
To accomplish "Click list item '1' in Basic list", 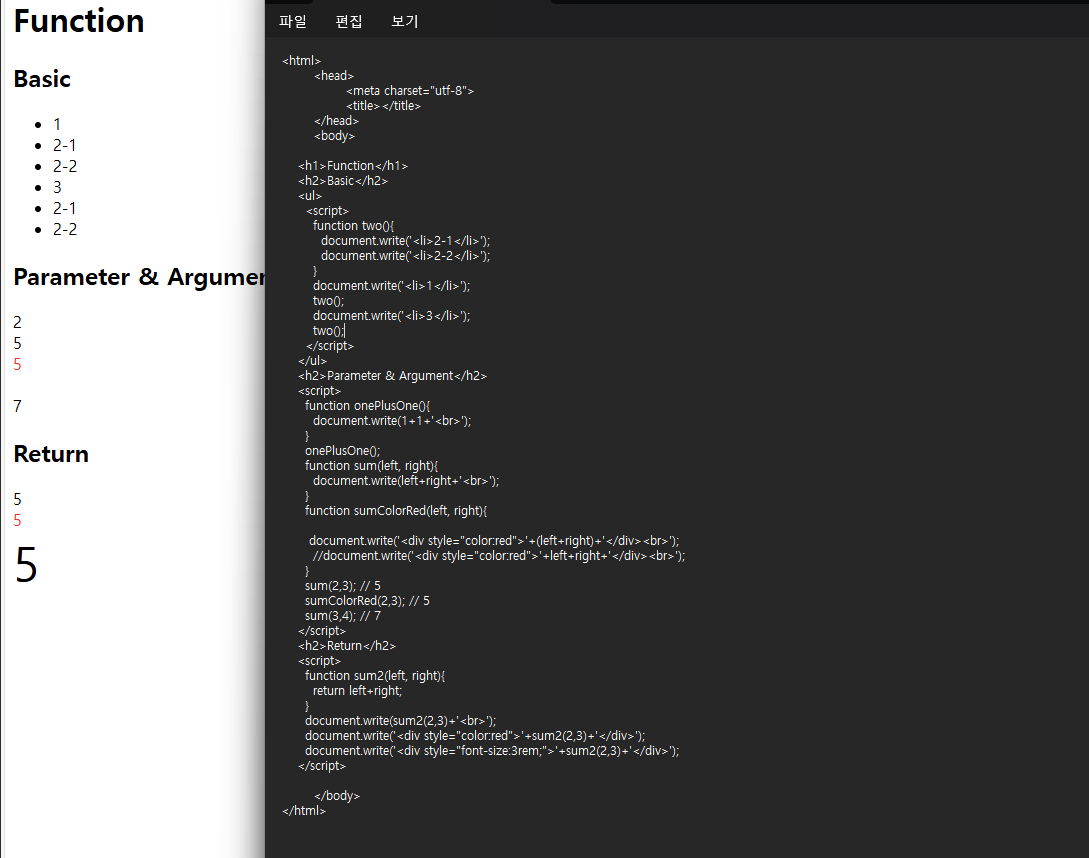I will pyautogui.click(x=57, y=124).
